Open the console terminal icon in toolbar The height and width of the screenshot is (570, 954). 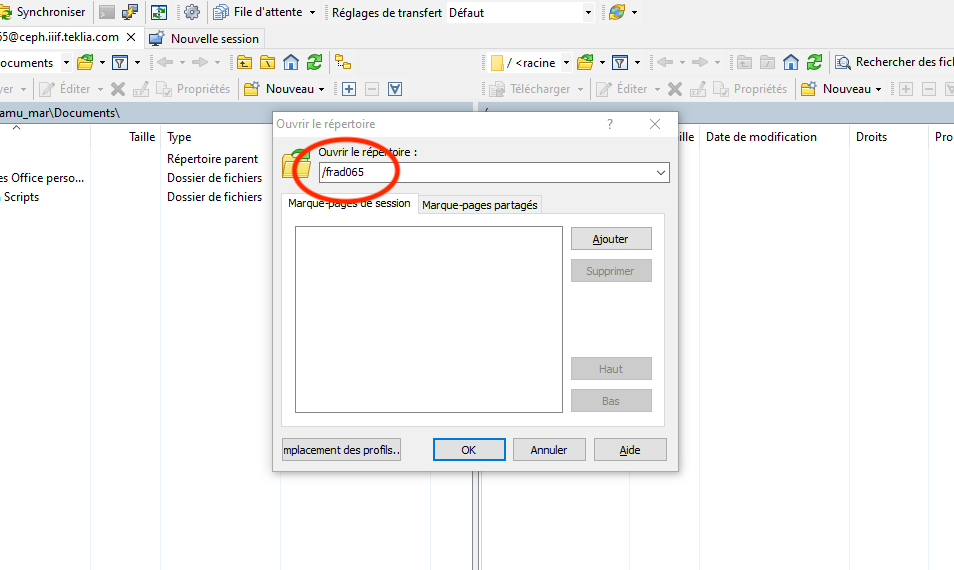tap(107, 12)
